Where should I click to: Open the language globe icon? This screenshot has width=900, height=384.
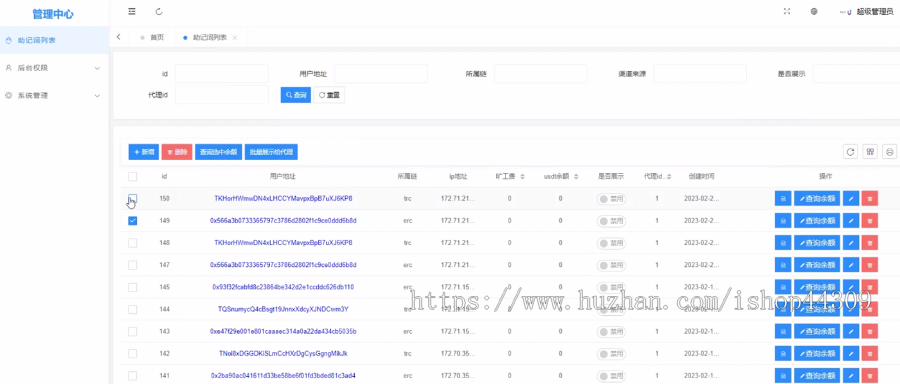(x=814, y=11)
